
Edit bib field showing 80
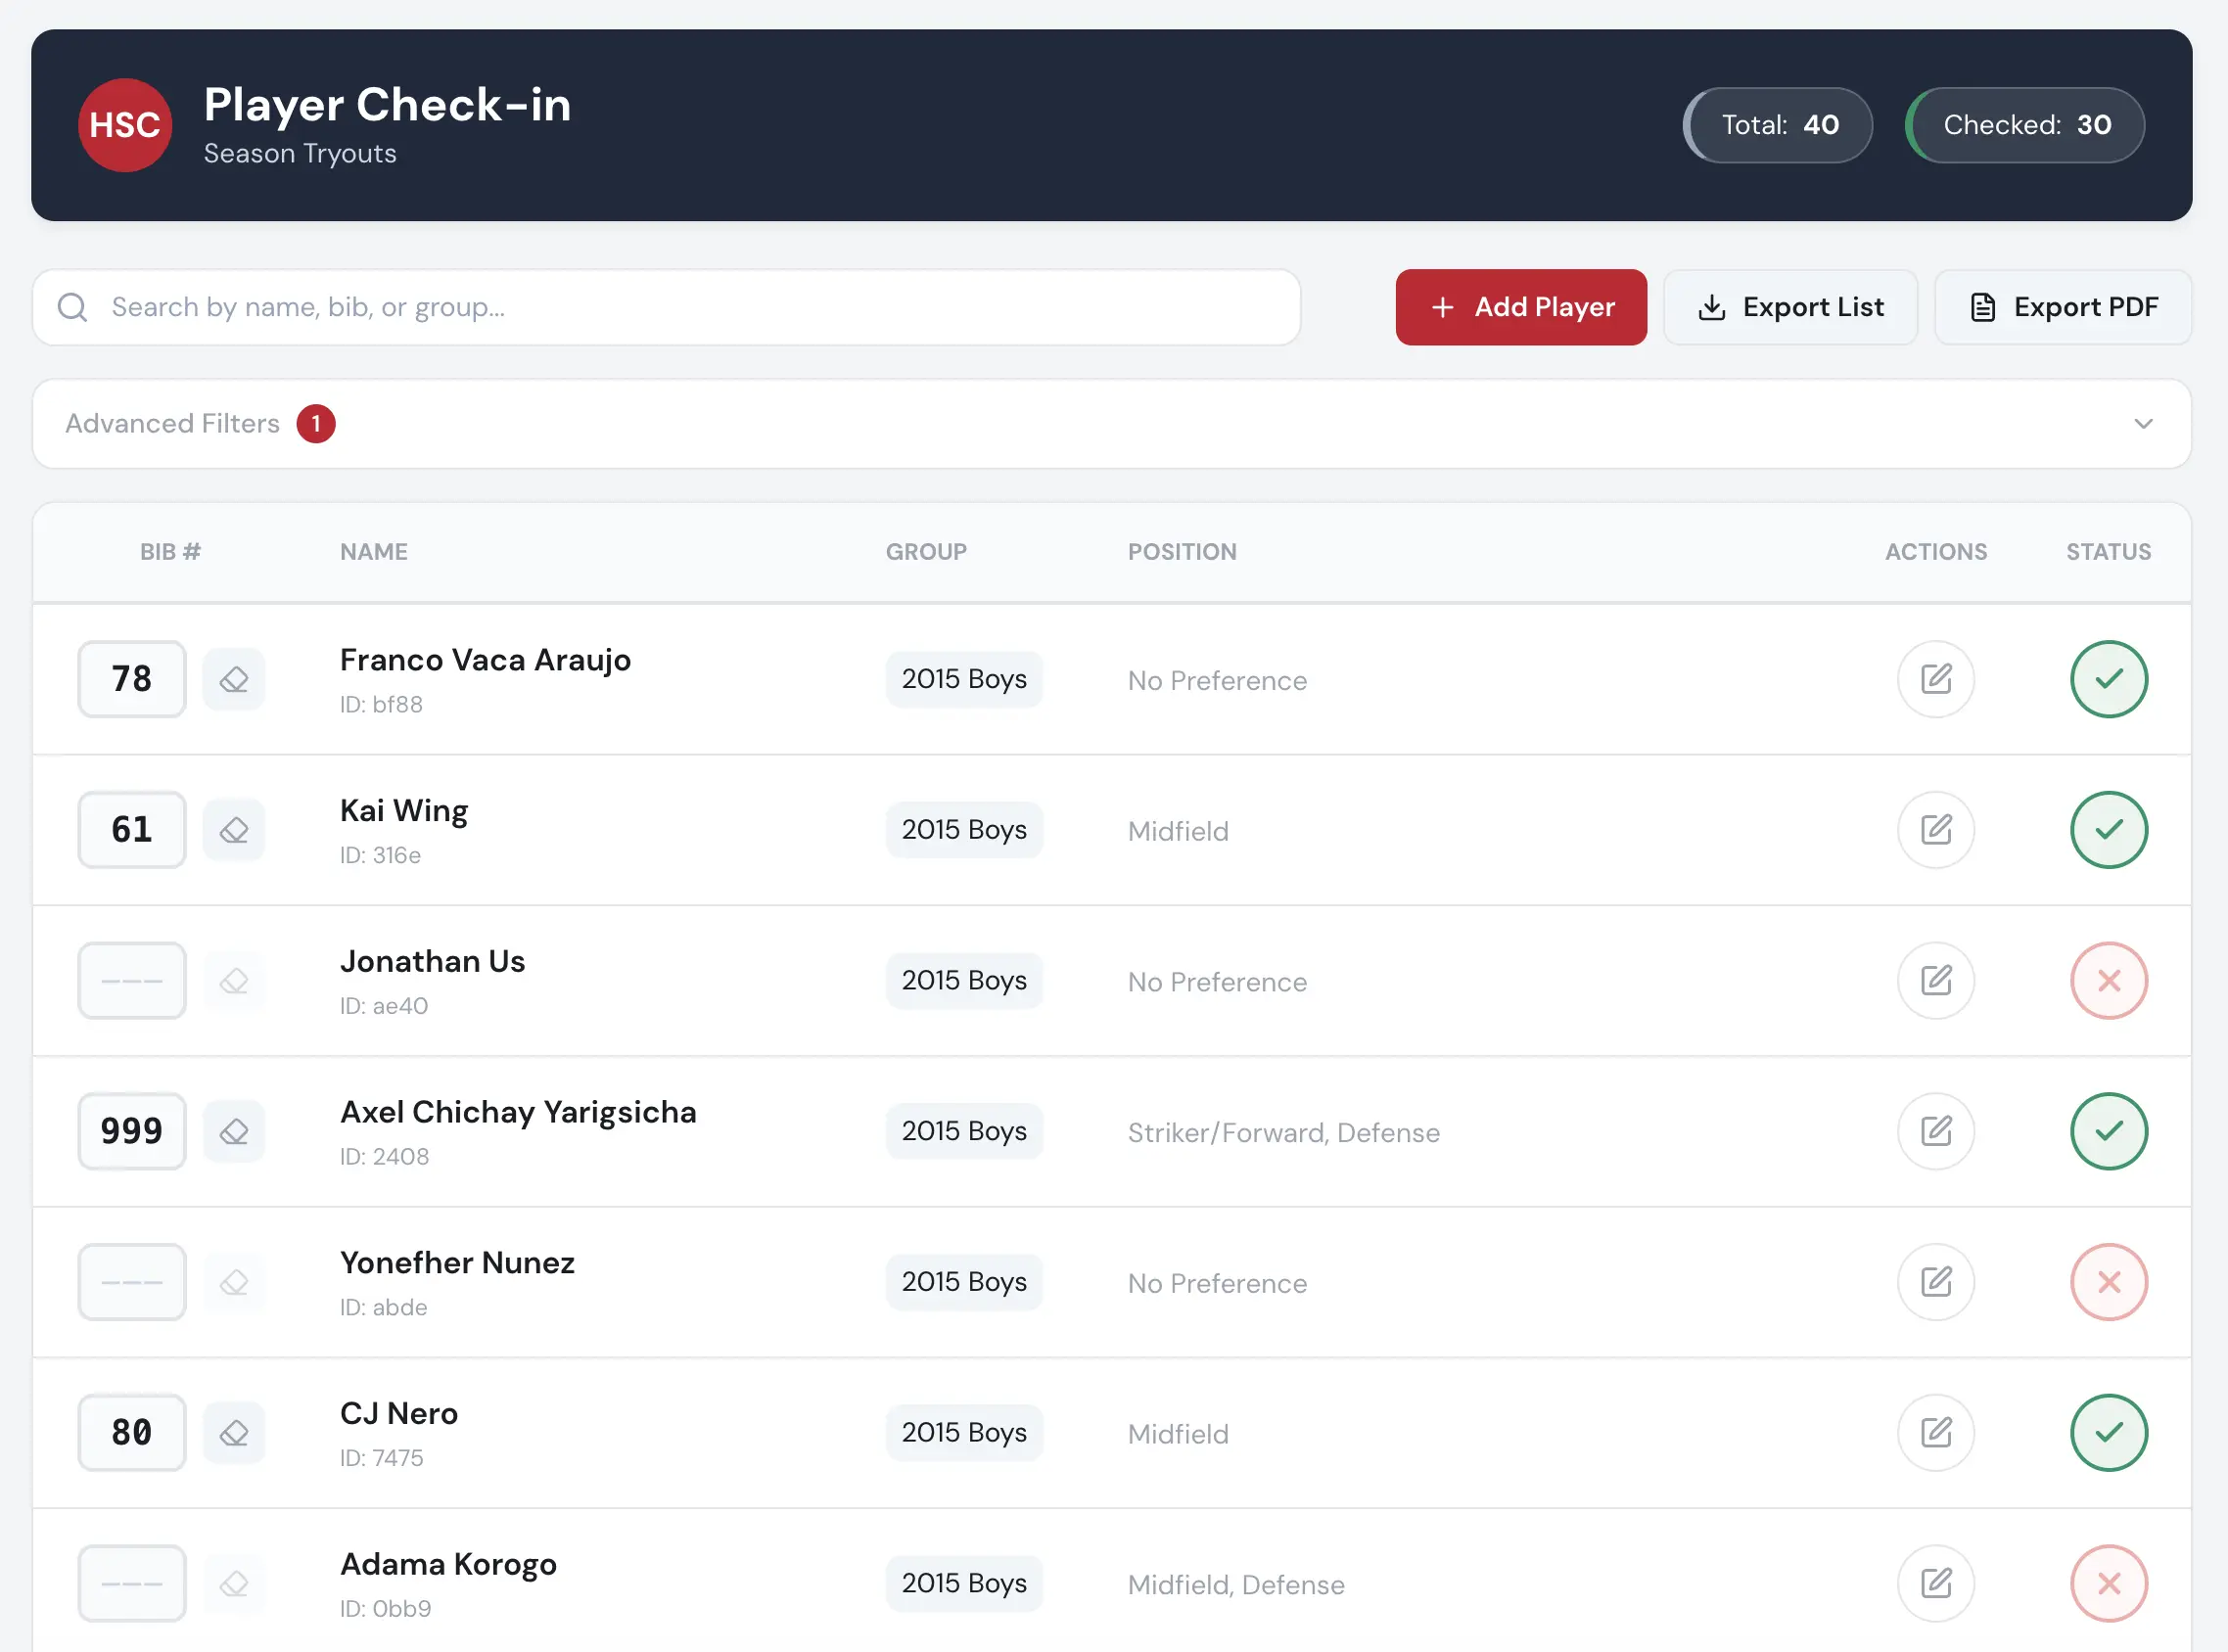(132, 1433)
